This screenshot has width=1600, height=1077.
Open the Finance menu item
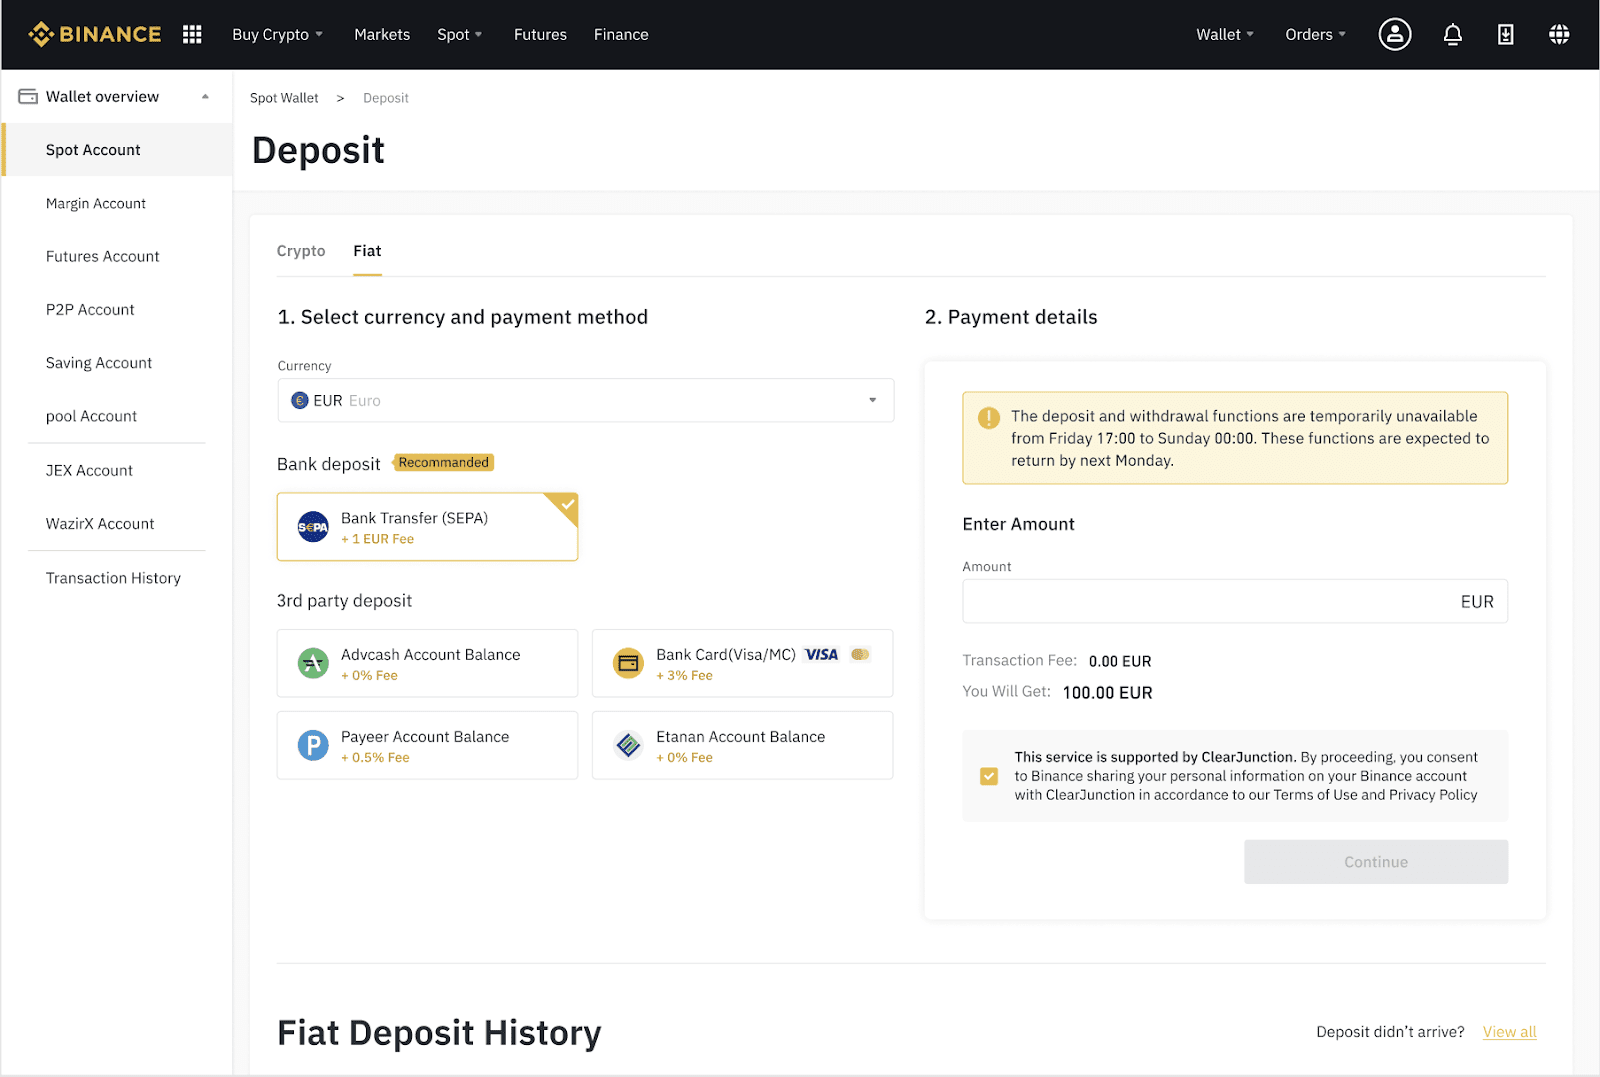[621, 34]
